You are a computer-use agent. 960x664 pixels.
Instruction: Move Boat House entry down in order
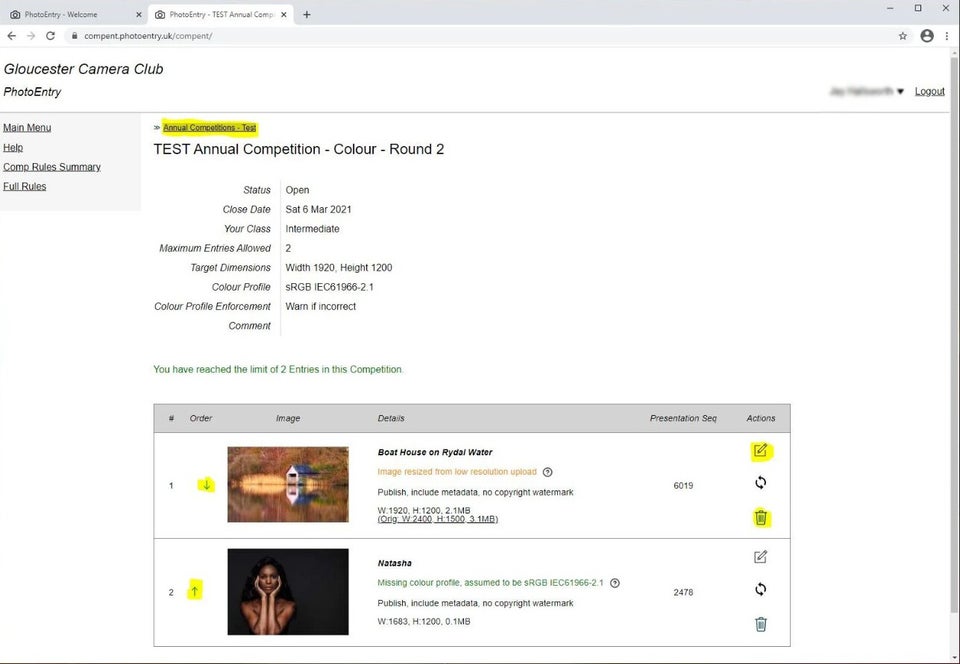tap(207, 485)
